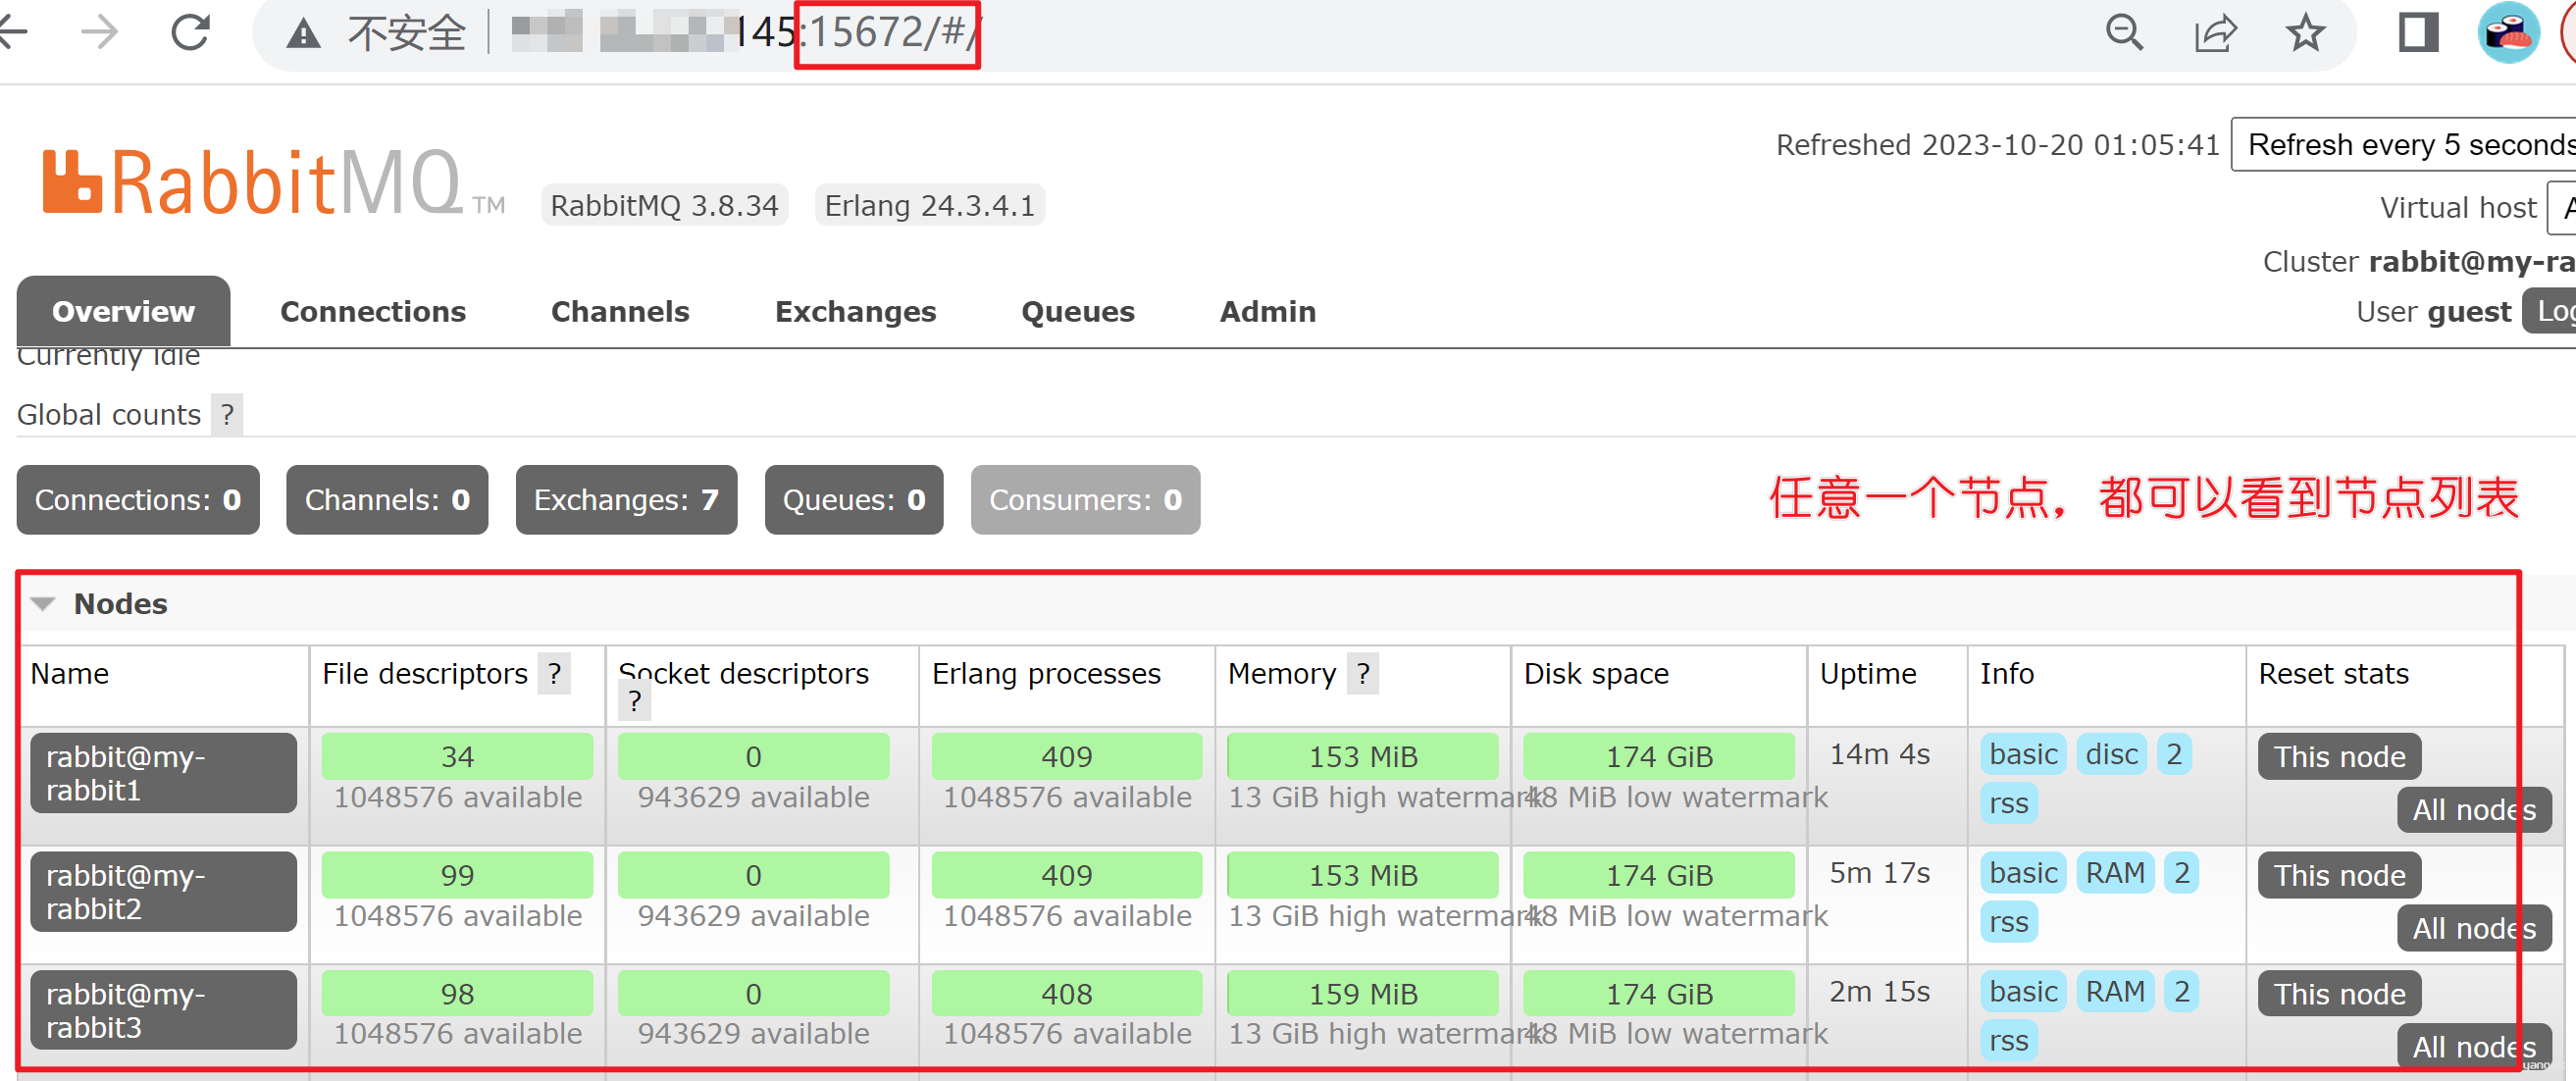
Task: Open node rabbit@my-rabbit3
Action: (163, 1010)
